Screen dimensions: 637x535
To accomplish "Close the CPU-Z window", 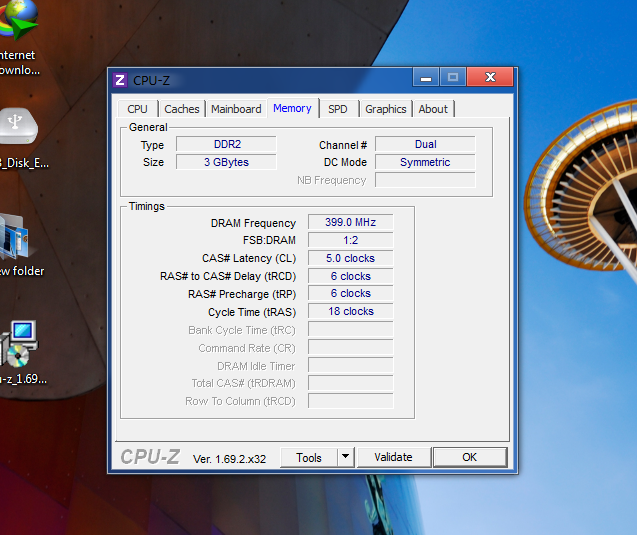I will (489, 77).
